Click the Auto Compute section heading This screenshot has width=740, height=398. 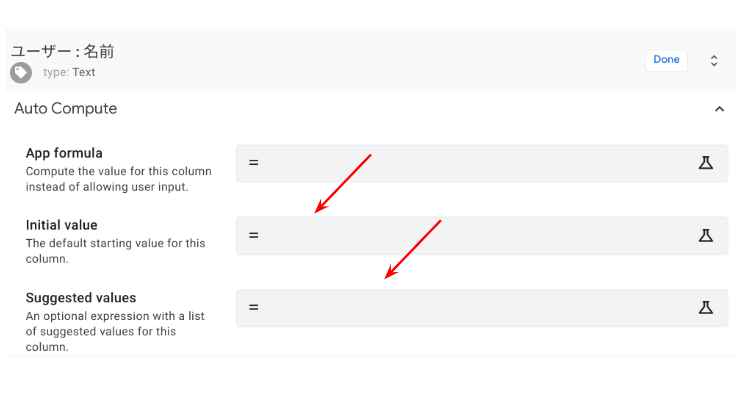pos(66,109)
